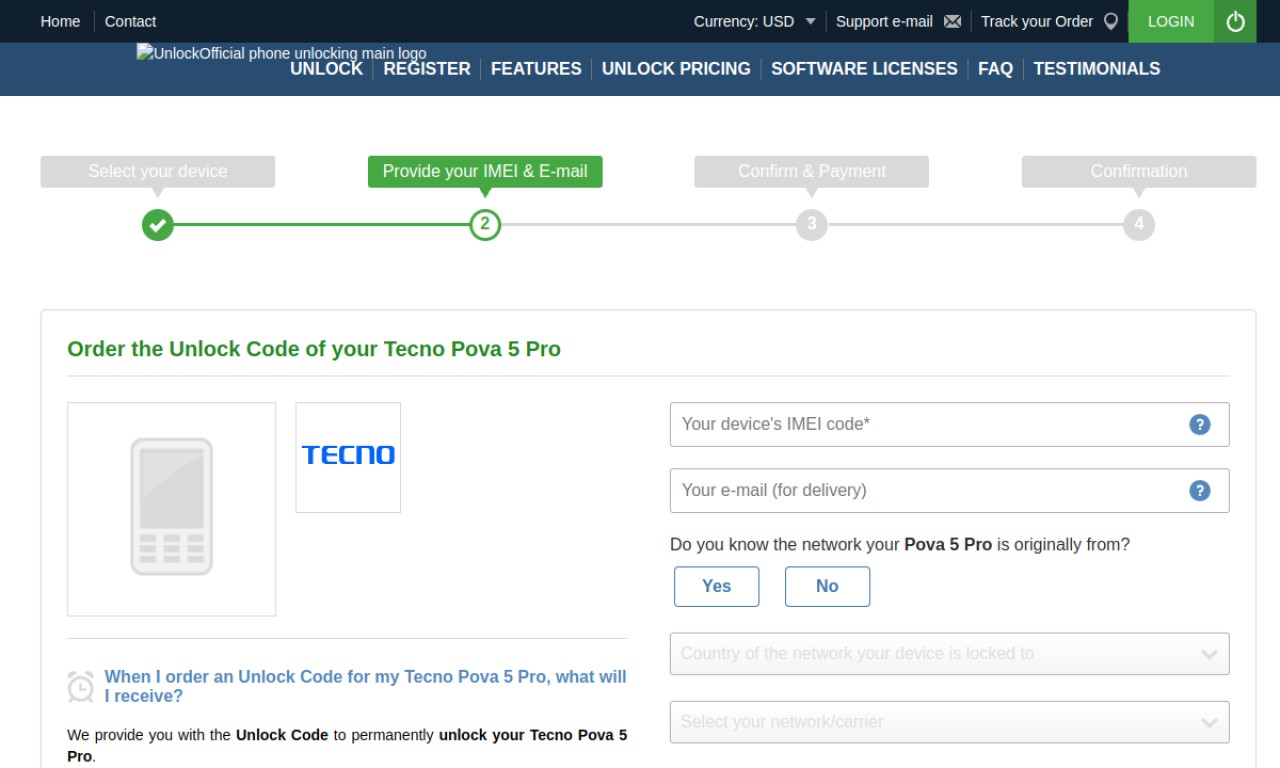The image size is (1280, 768).
Task: Click the envelope icon next to Support e-mail
Action: coord(952,21)
